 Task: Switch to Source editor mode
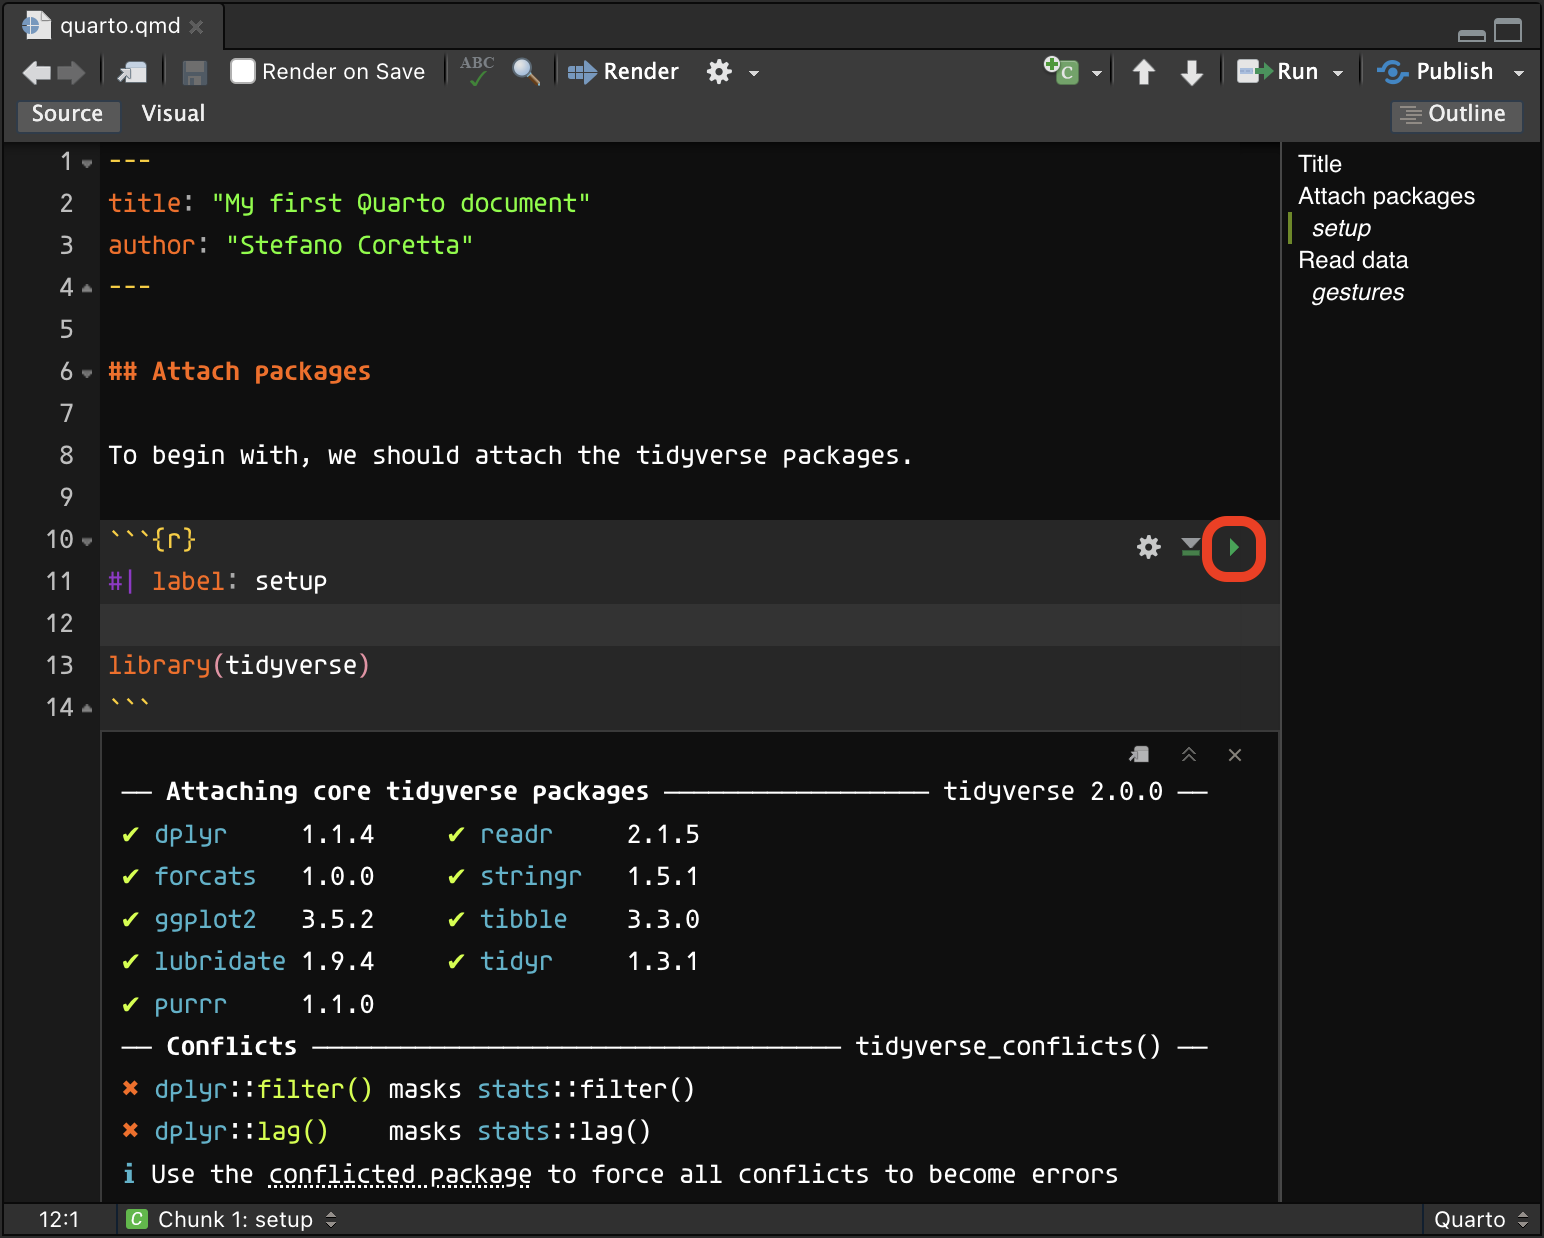pos(67,114)
